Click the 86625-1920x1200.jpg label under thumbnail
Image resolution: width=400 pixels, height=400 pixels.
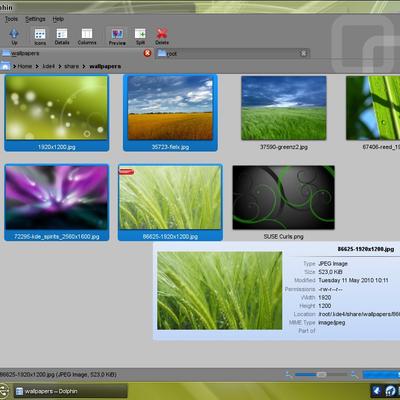[170, 236]
